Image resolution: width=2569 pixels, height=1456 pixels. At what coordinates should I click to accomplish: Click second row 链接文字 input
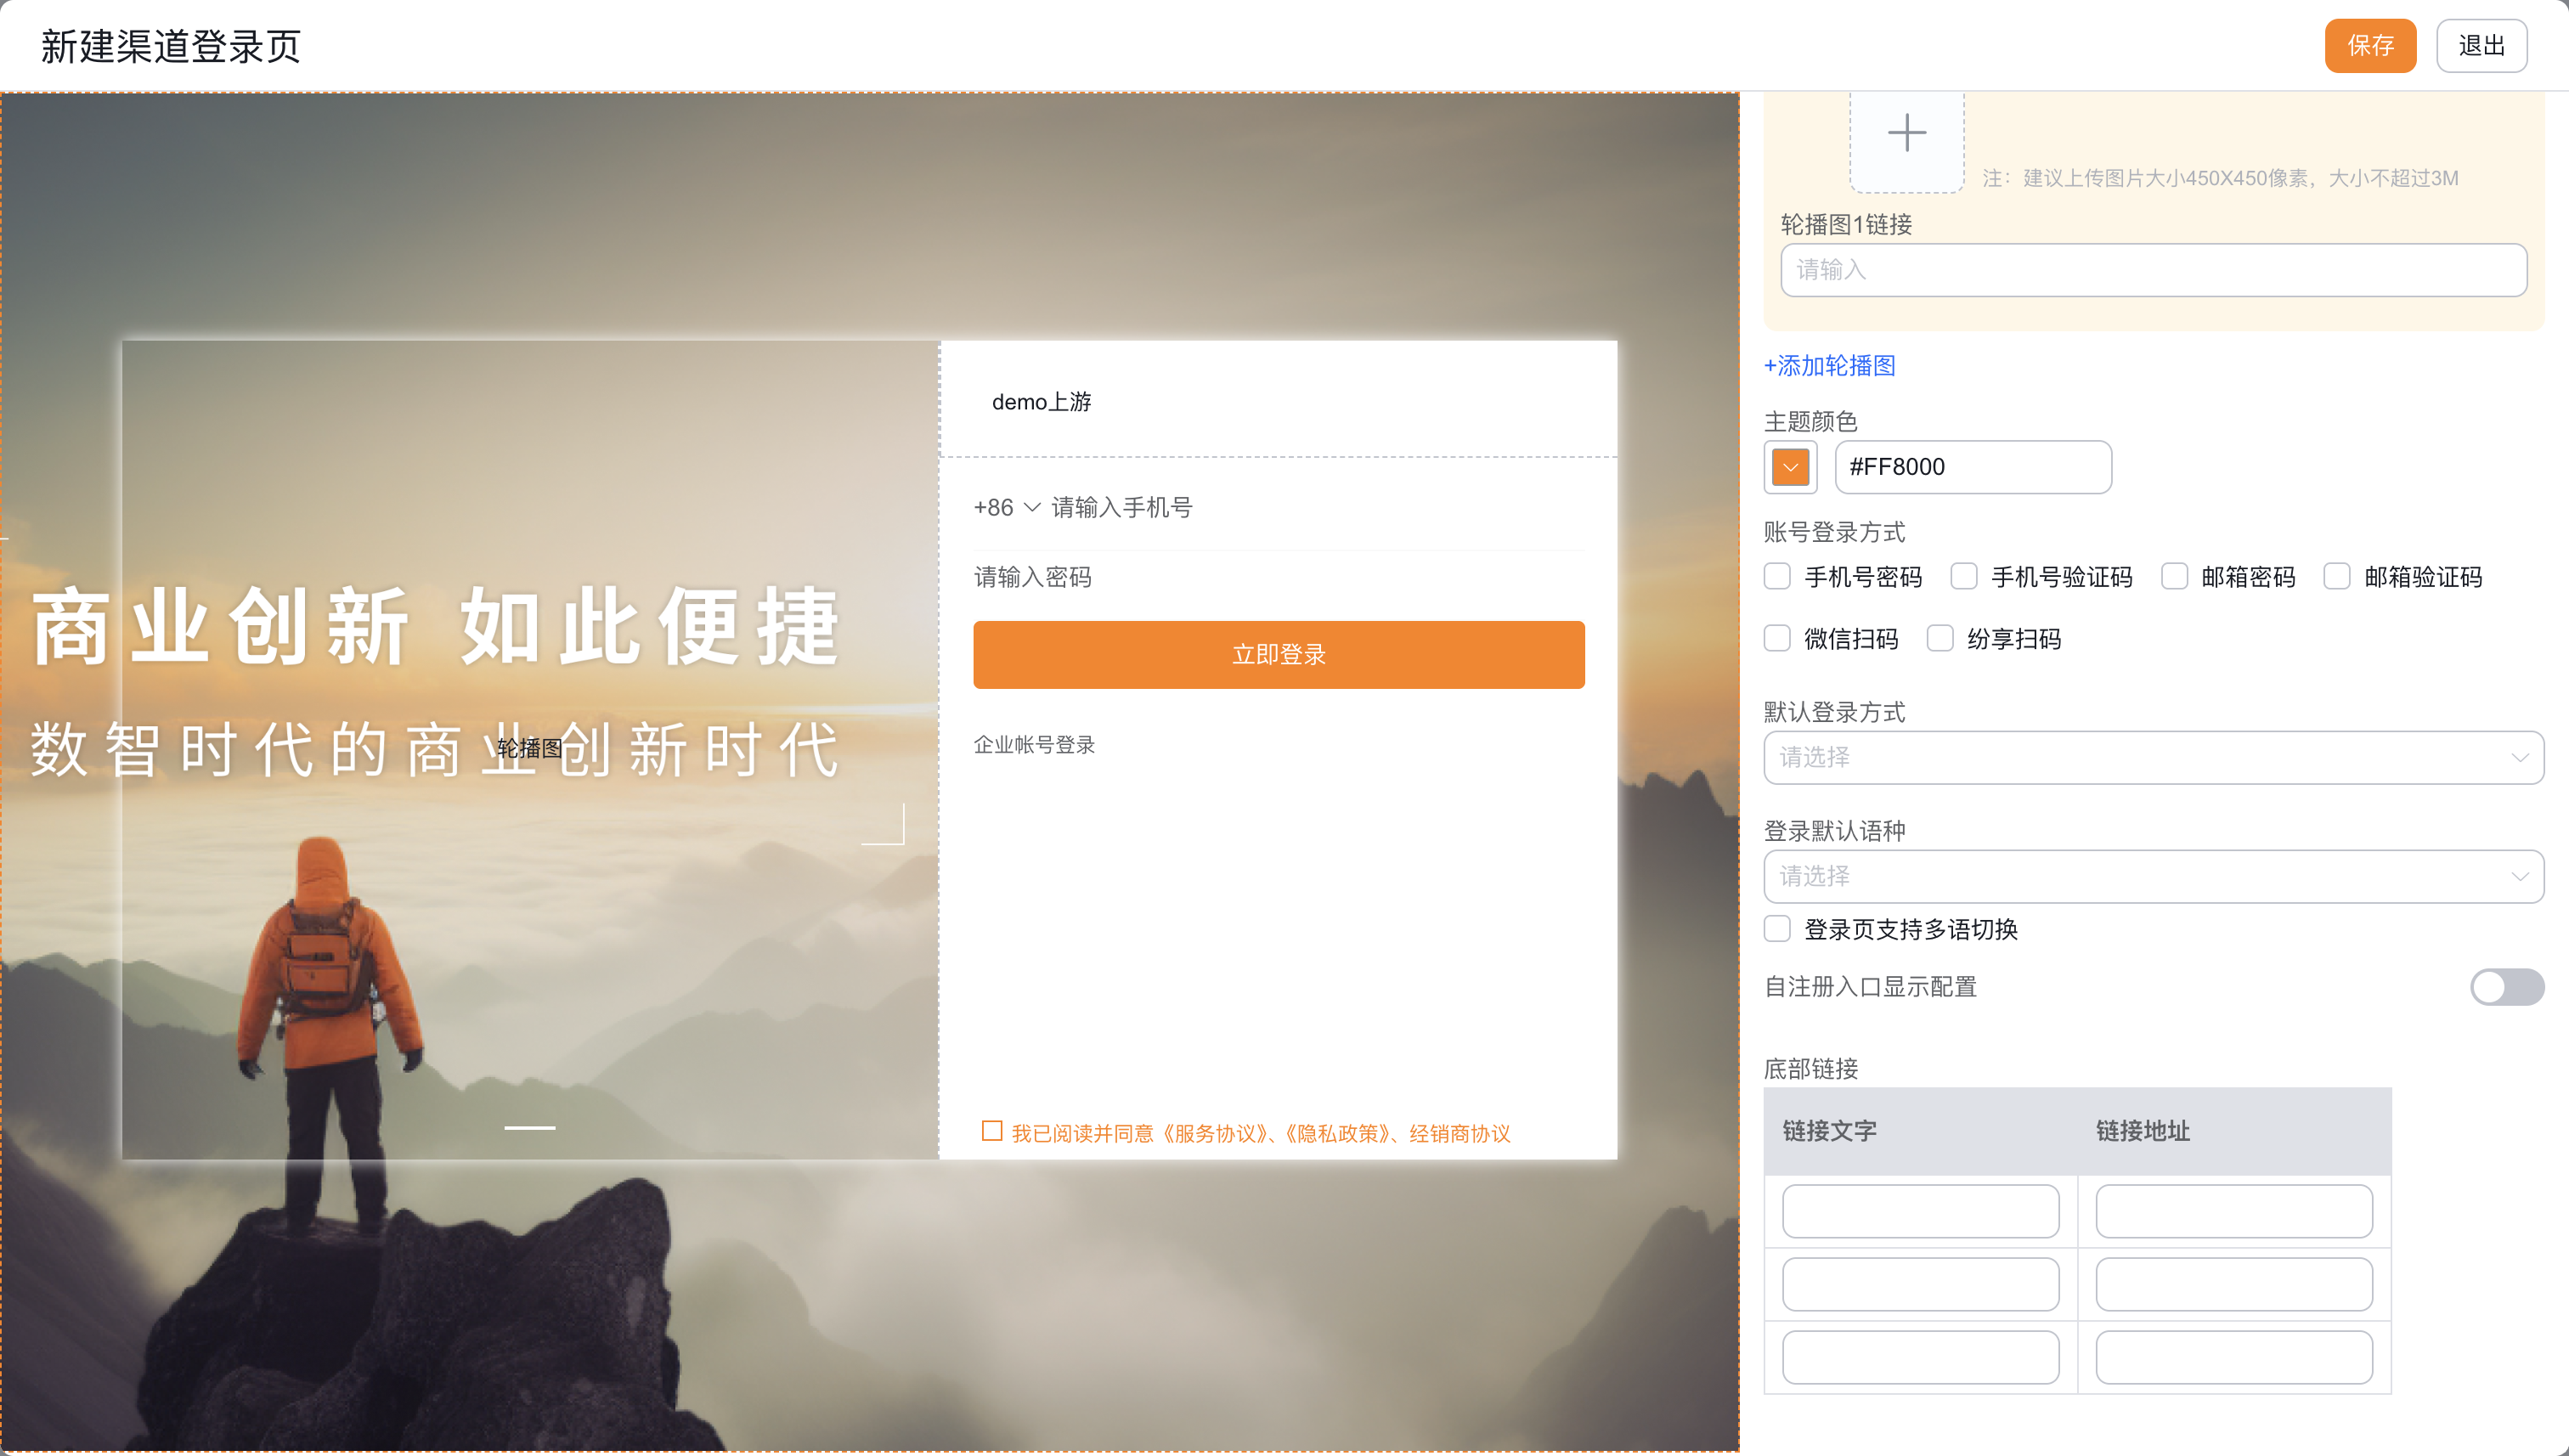pos(1920,1284)
